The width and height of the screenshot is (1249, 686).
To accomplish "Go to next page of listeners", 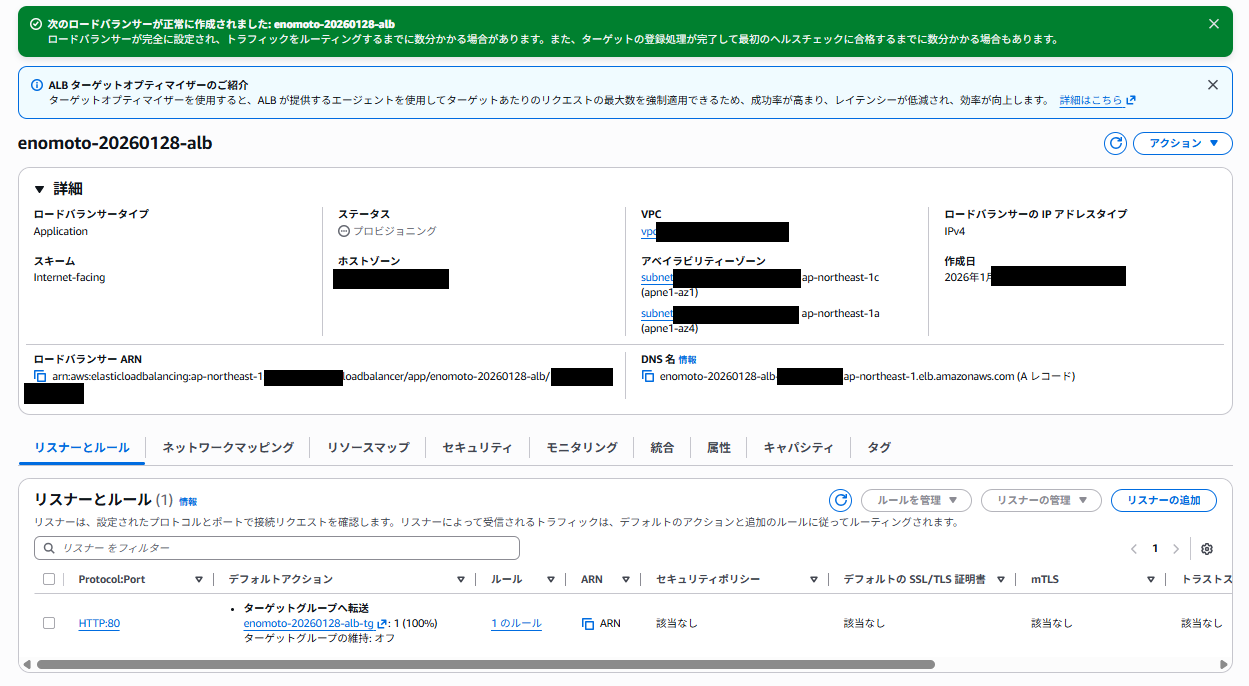I will click(1176, 549).
